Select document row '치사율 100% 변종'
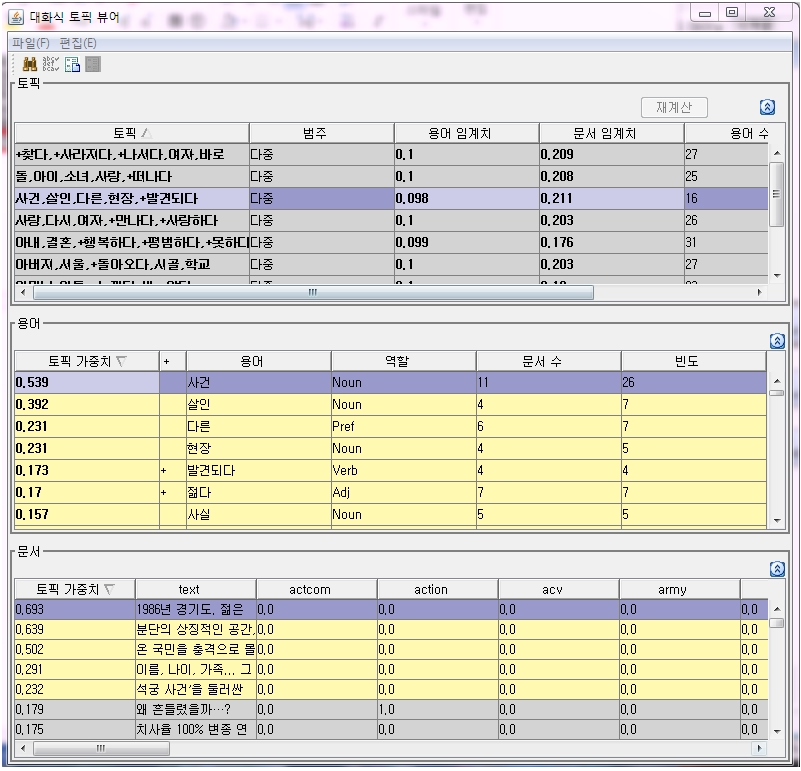801x771 pixels. [391, 729]
